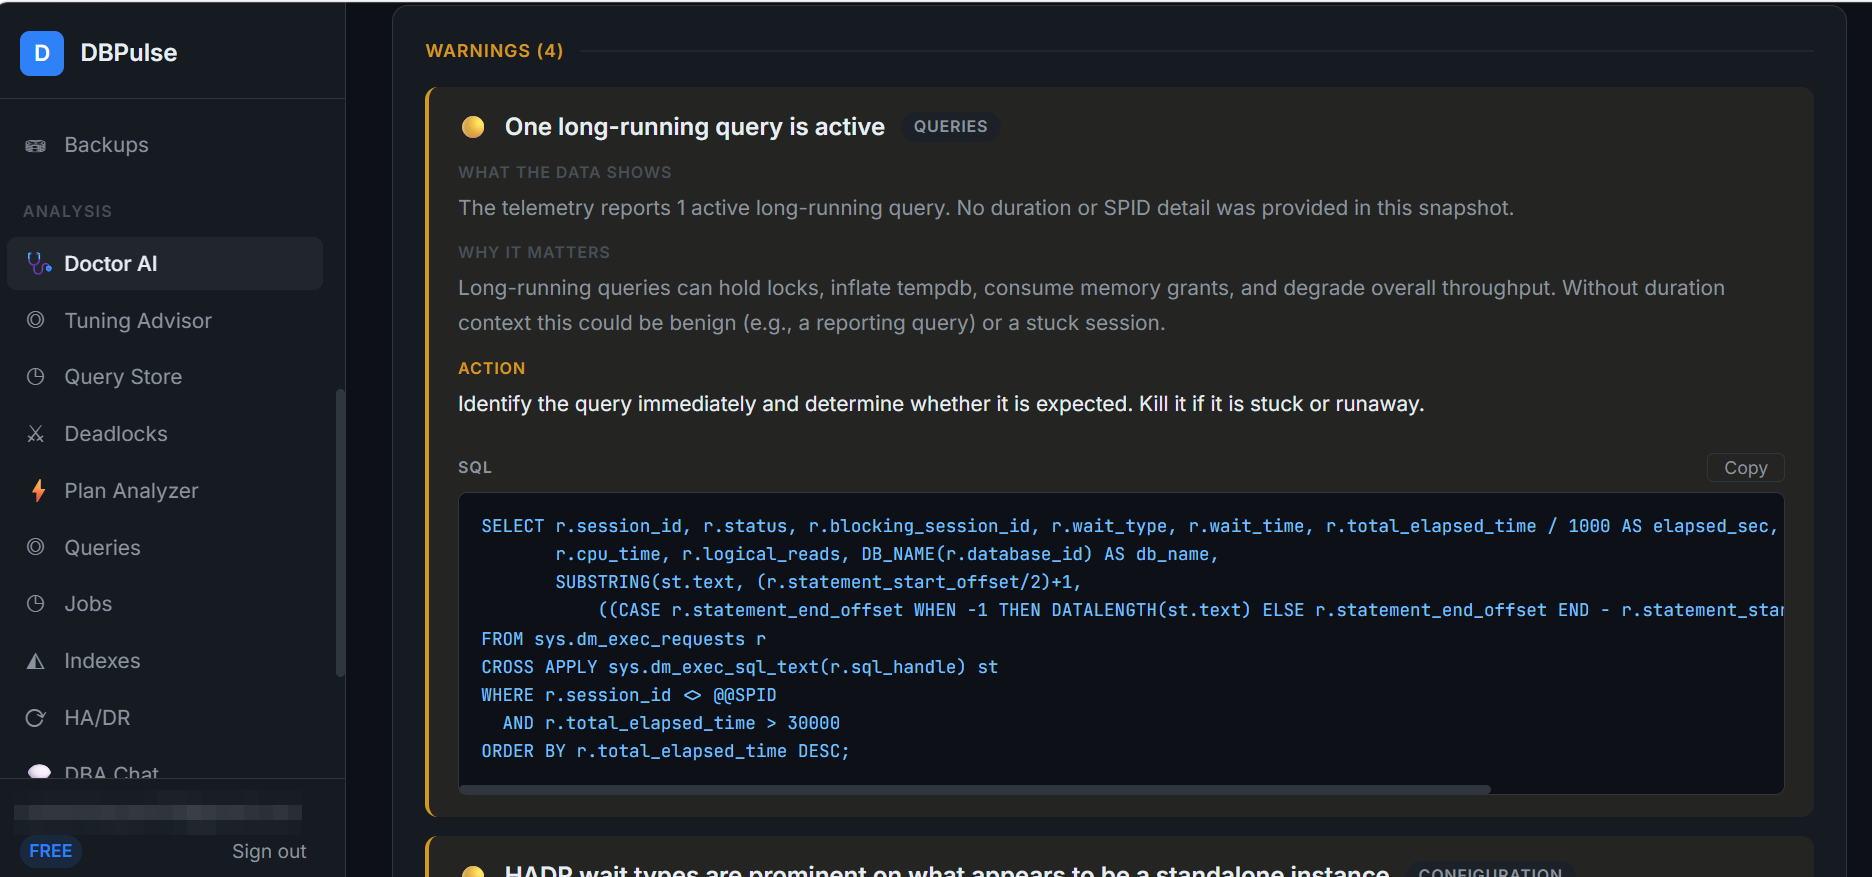Click the QUERIES category tag
The width and height of the screenshot is (1872, 877).
pyautogui.click(x=950, y=127)
